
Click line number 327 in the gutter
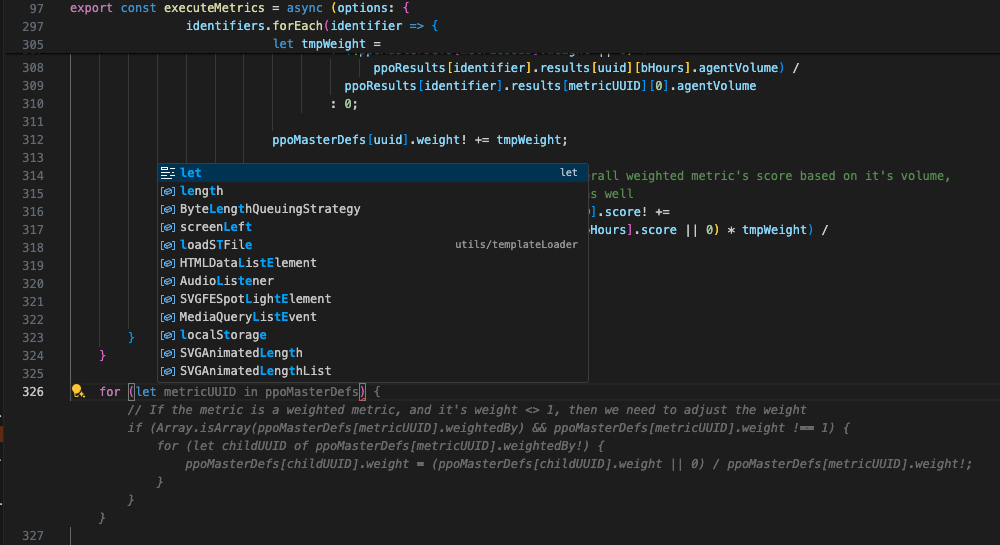32,536
